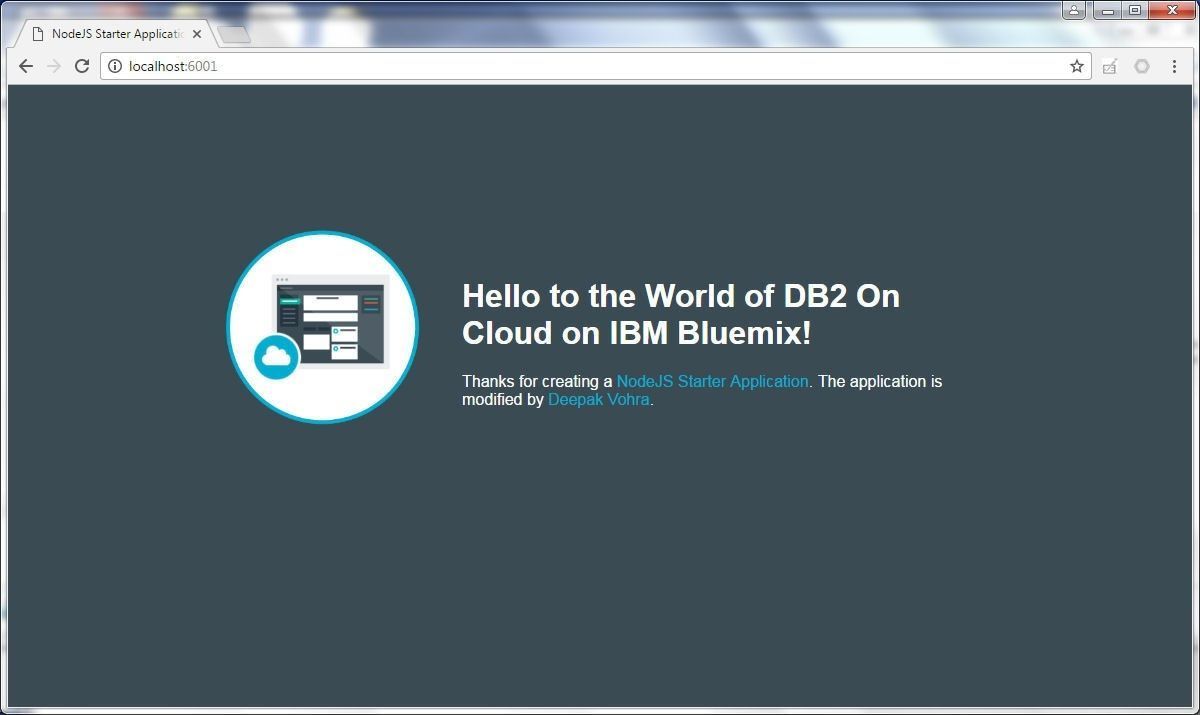The width and height of the screenshot is (1200, 715).
Task: Close the Chrome window
Action: pyautogui.click(x=1172, y=10)
